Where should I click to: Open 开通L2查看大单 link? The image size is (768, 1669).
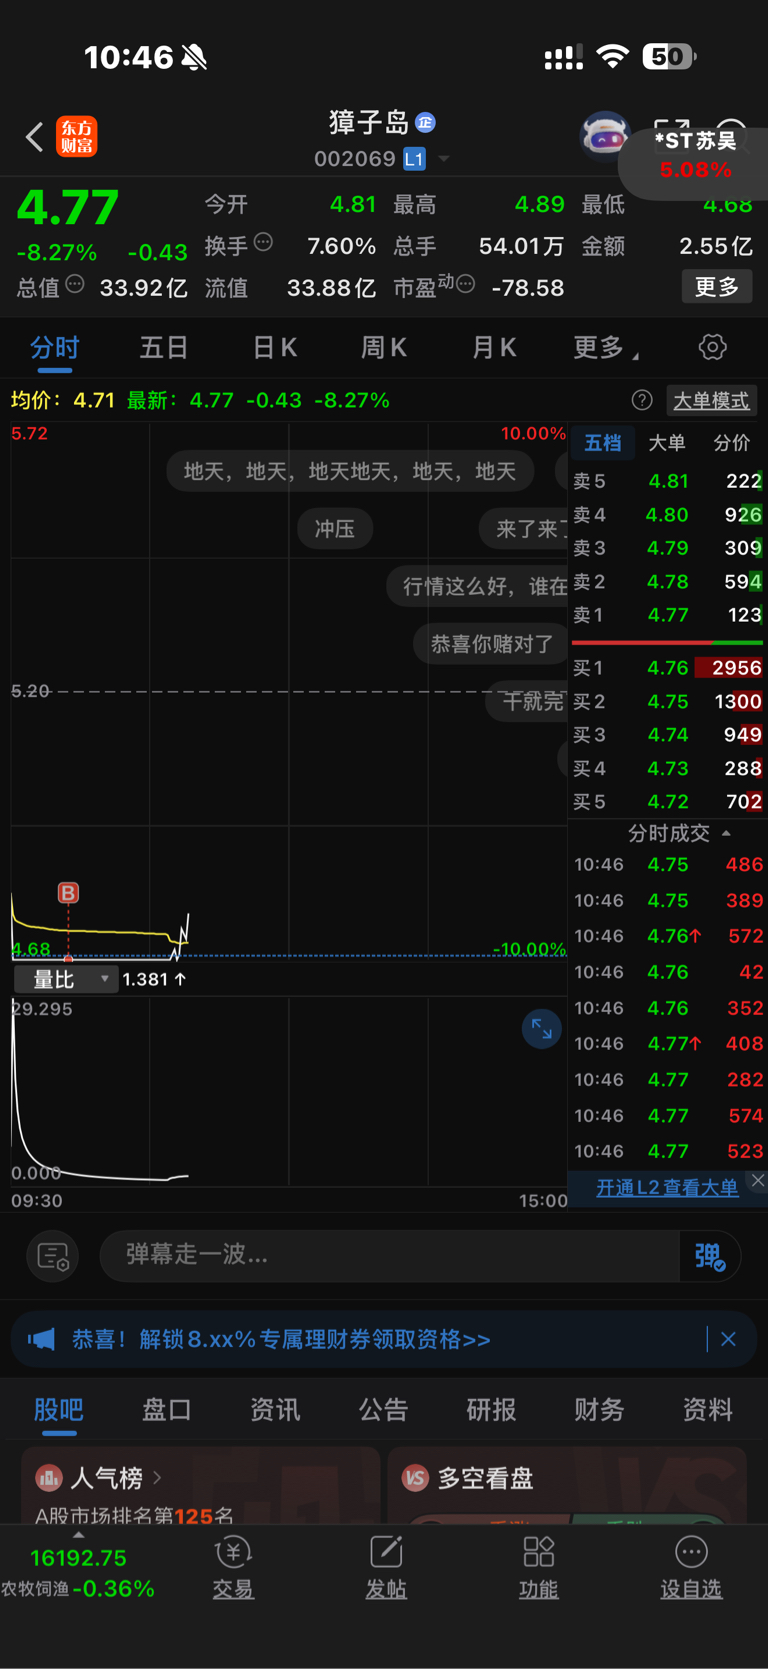tap(667, 1187)
